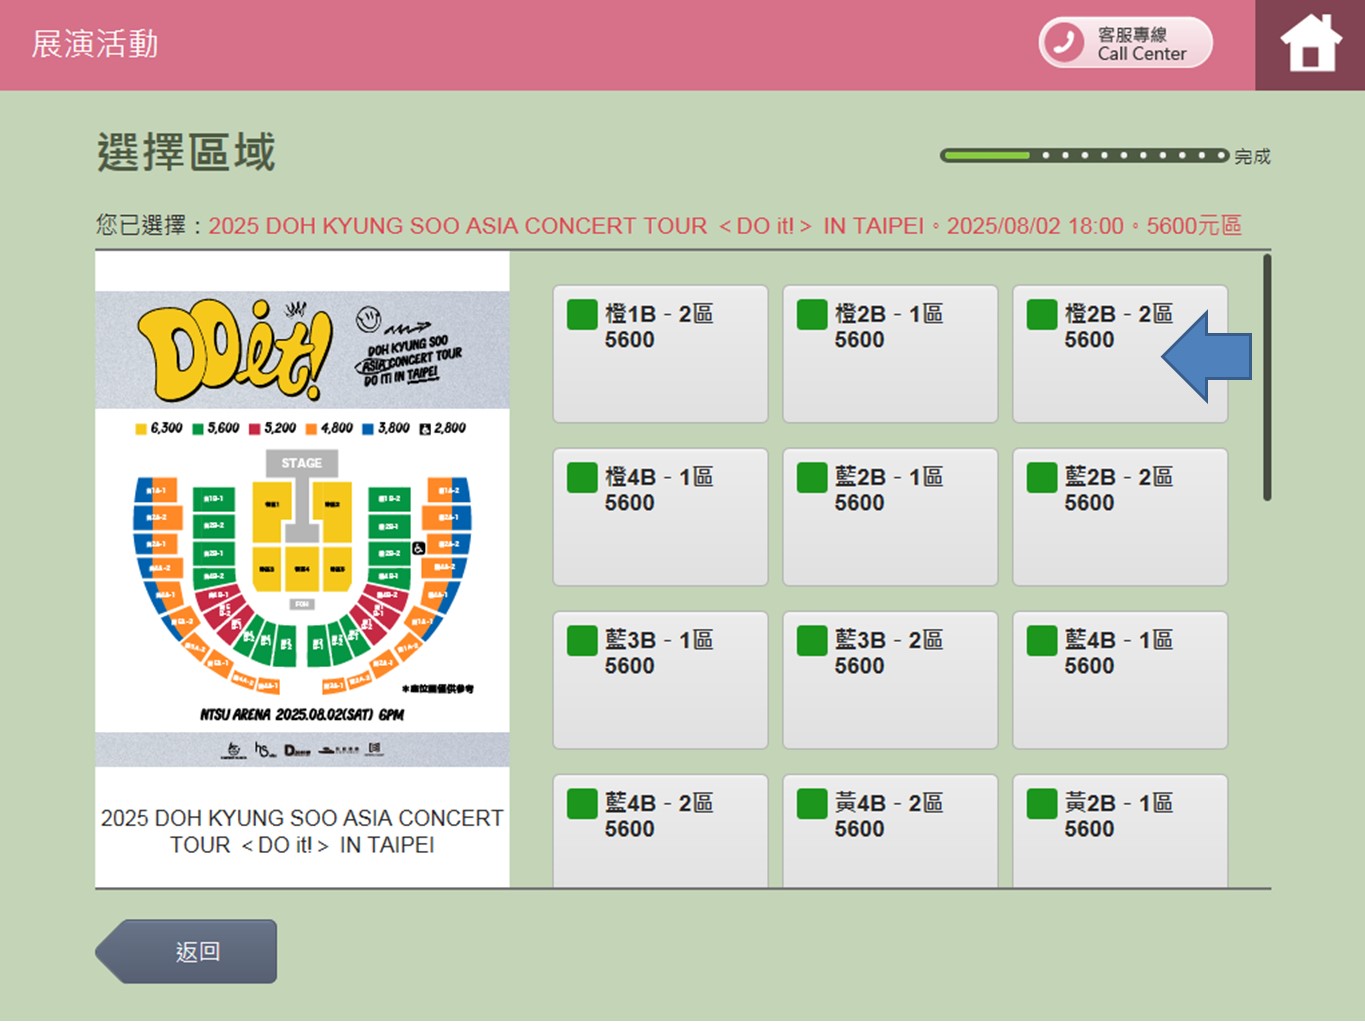Click the 展演活動 header title

coord(95,44)
